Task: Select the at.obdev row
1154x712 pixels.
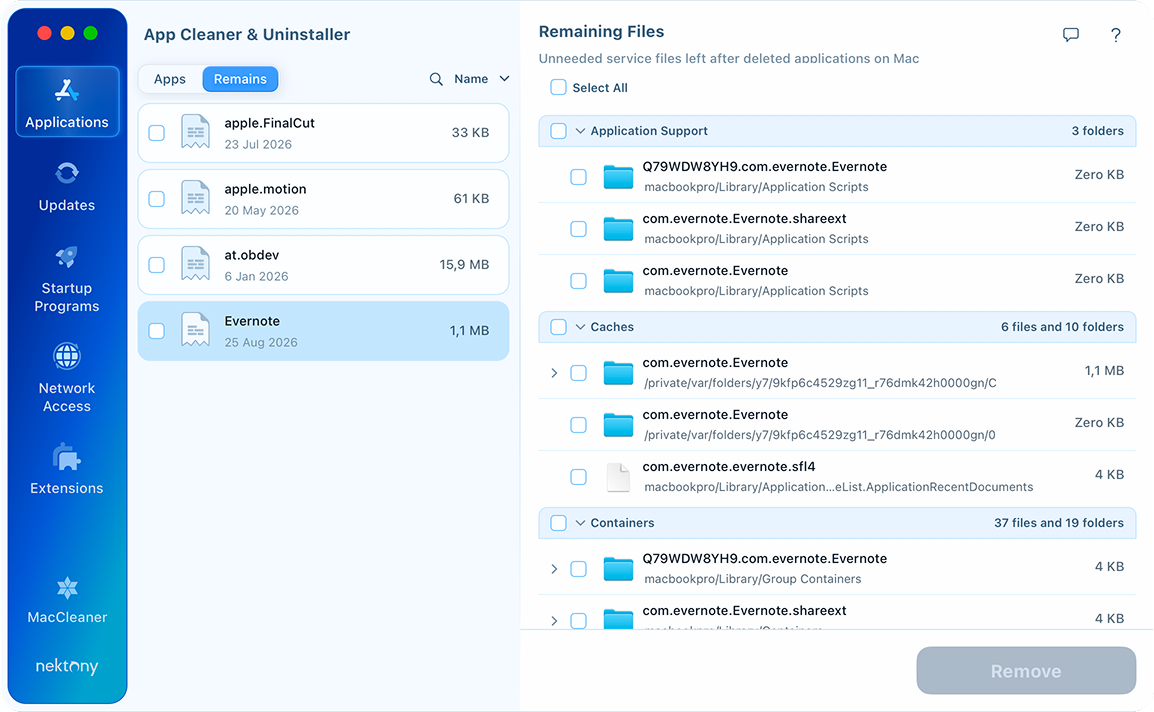Action: [323, 264]
